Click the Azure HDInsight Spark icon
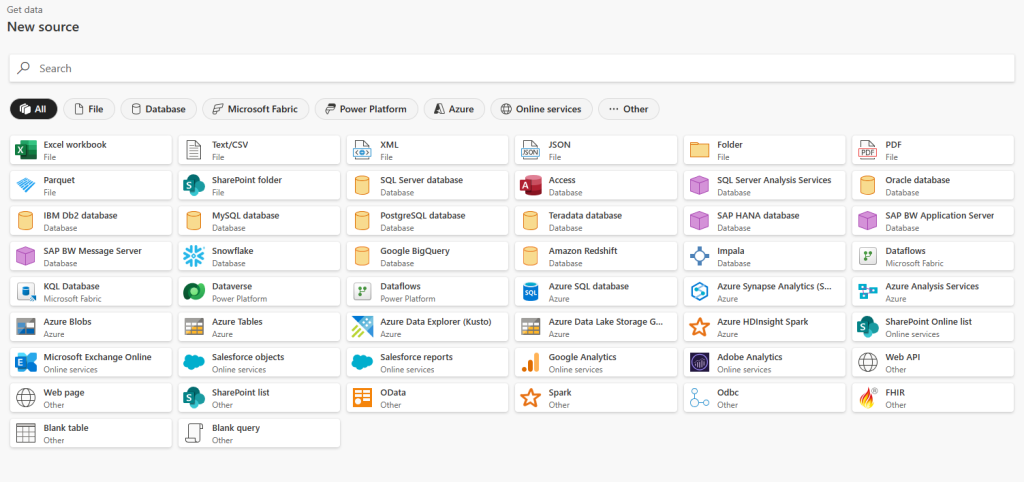 699,327
